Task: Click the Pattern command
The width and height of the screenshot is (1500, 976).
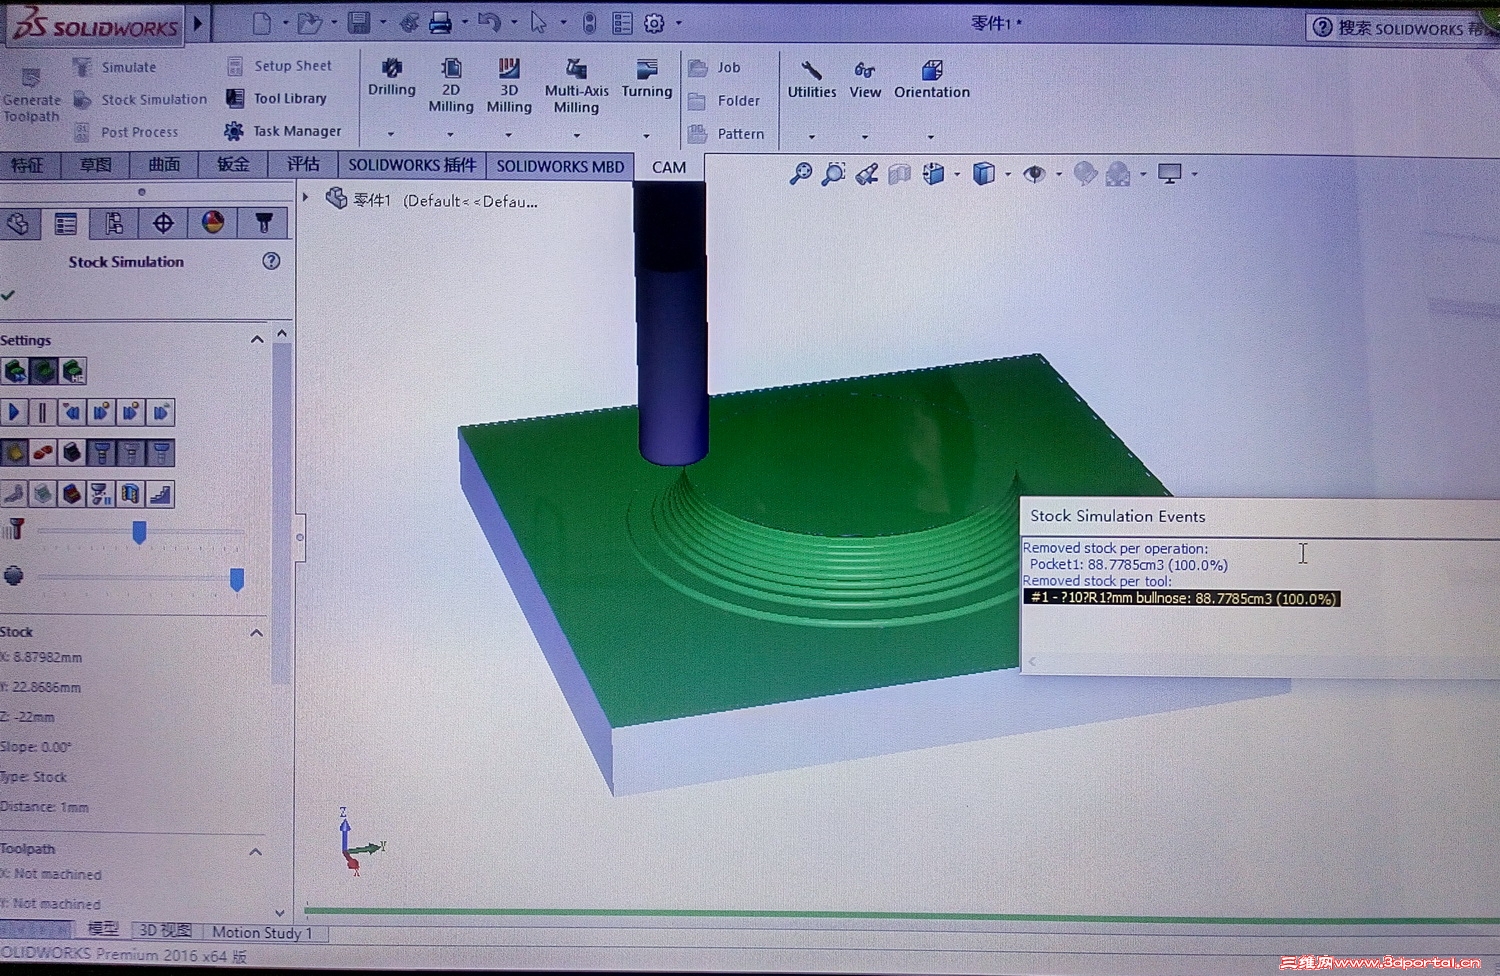Action: (726, 134)
